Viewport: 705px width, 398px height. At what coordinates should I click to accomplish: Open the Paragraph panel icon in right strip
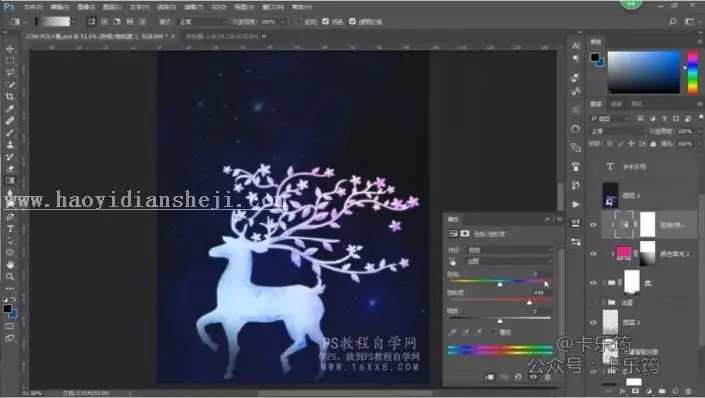click(576, 58)
